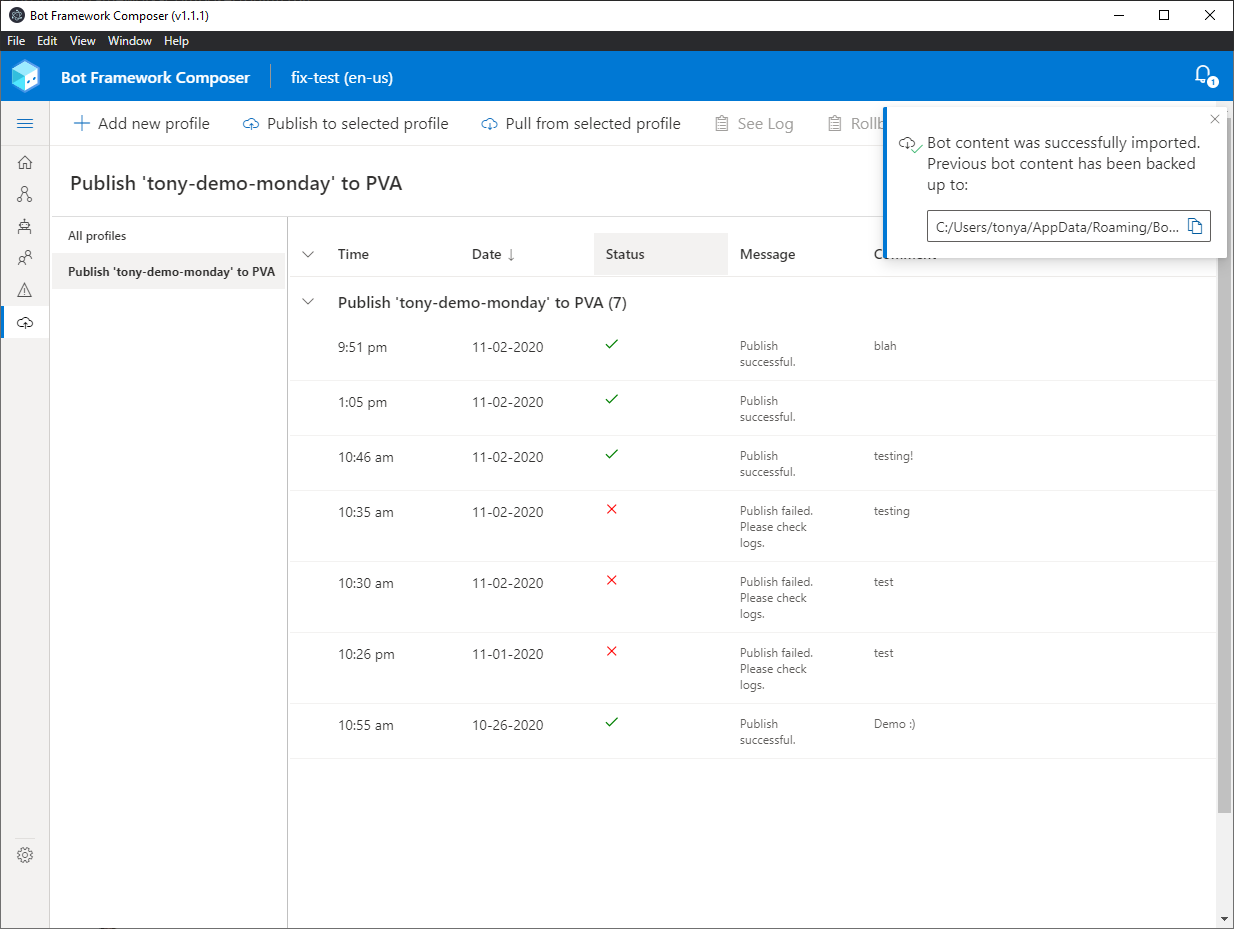Select 'tony-demo-monday' profile in left list

click(169, 272)
